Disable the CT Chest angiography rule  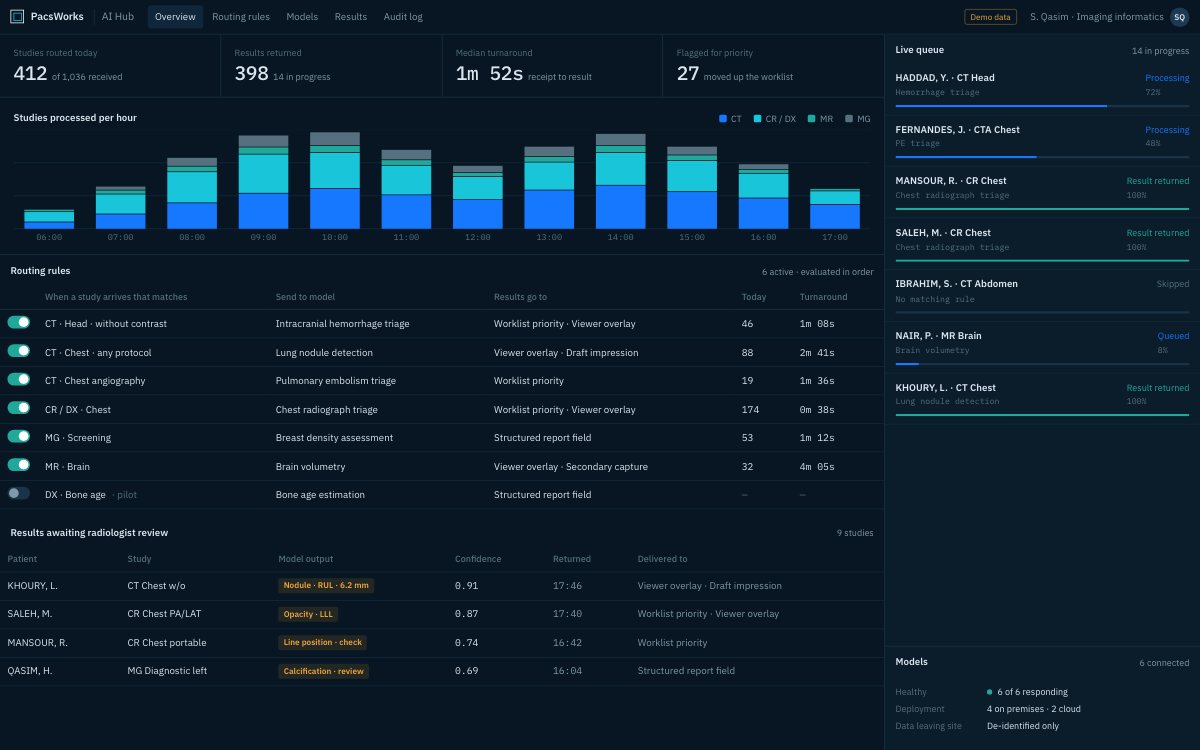[x=19, y=379]
